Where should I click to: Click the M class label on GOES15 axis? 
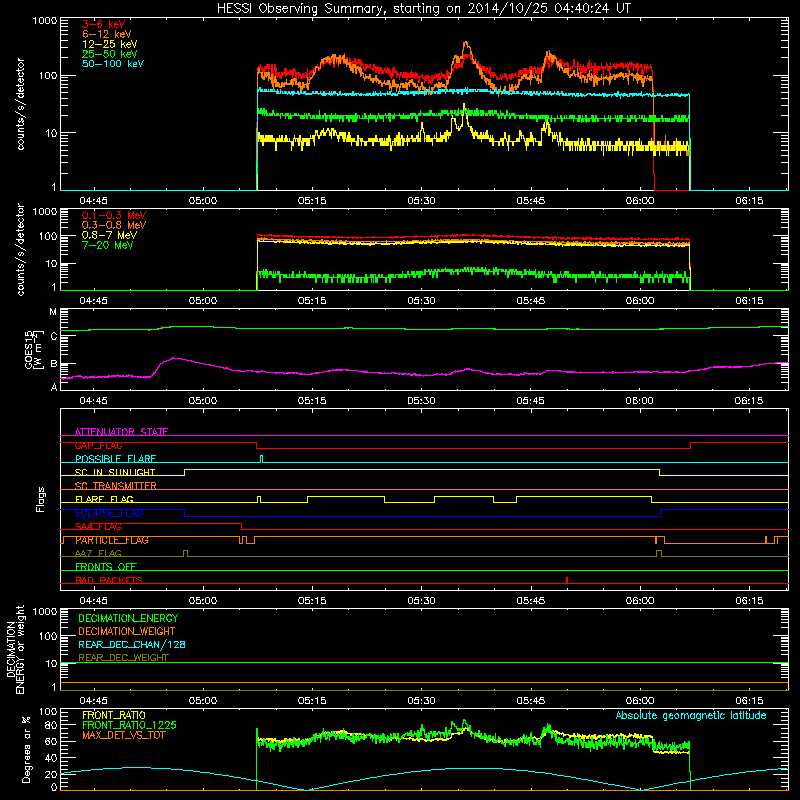pos(53,312)
